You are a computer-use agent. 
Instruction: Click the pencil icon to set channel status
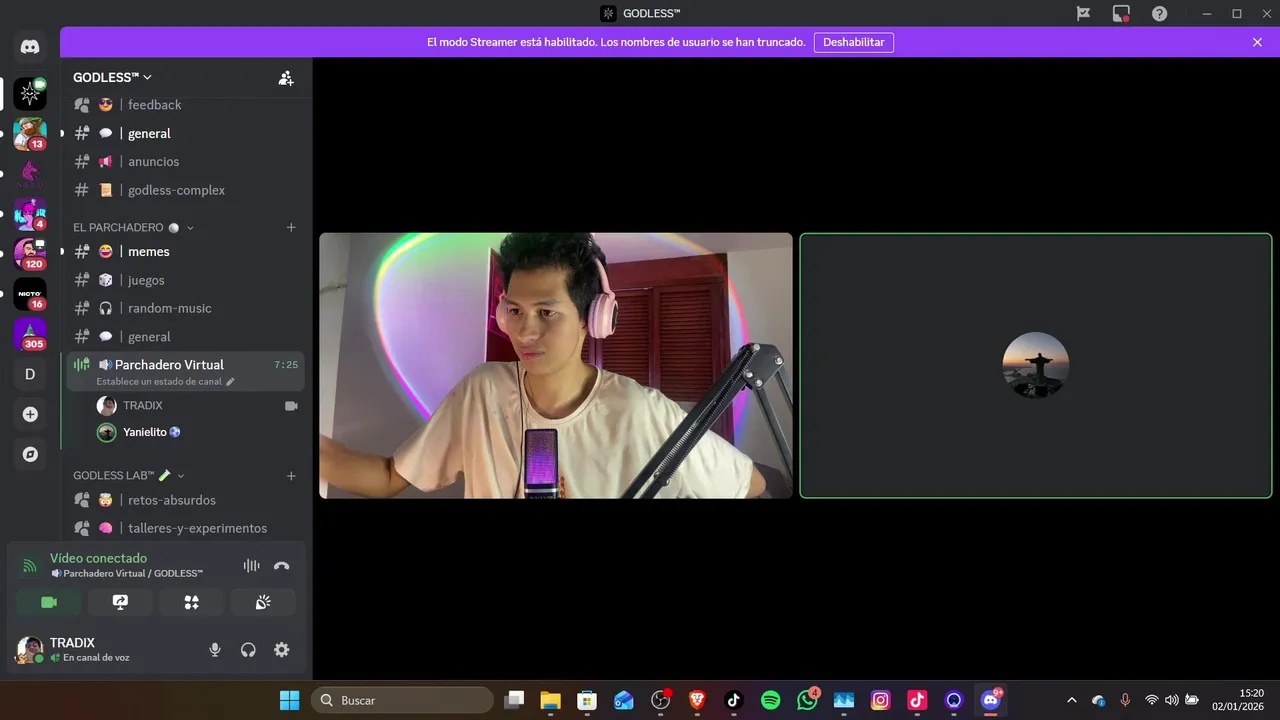tap(230, 381)
